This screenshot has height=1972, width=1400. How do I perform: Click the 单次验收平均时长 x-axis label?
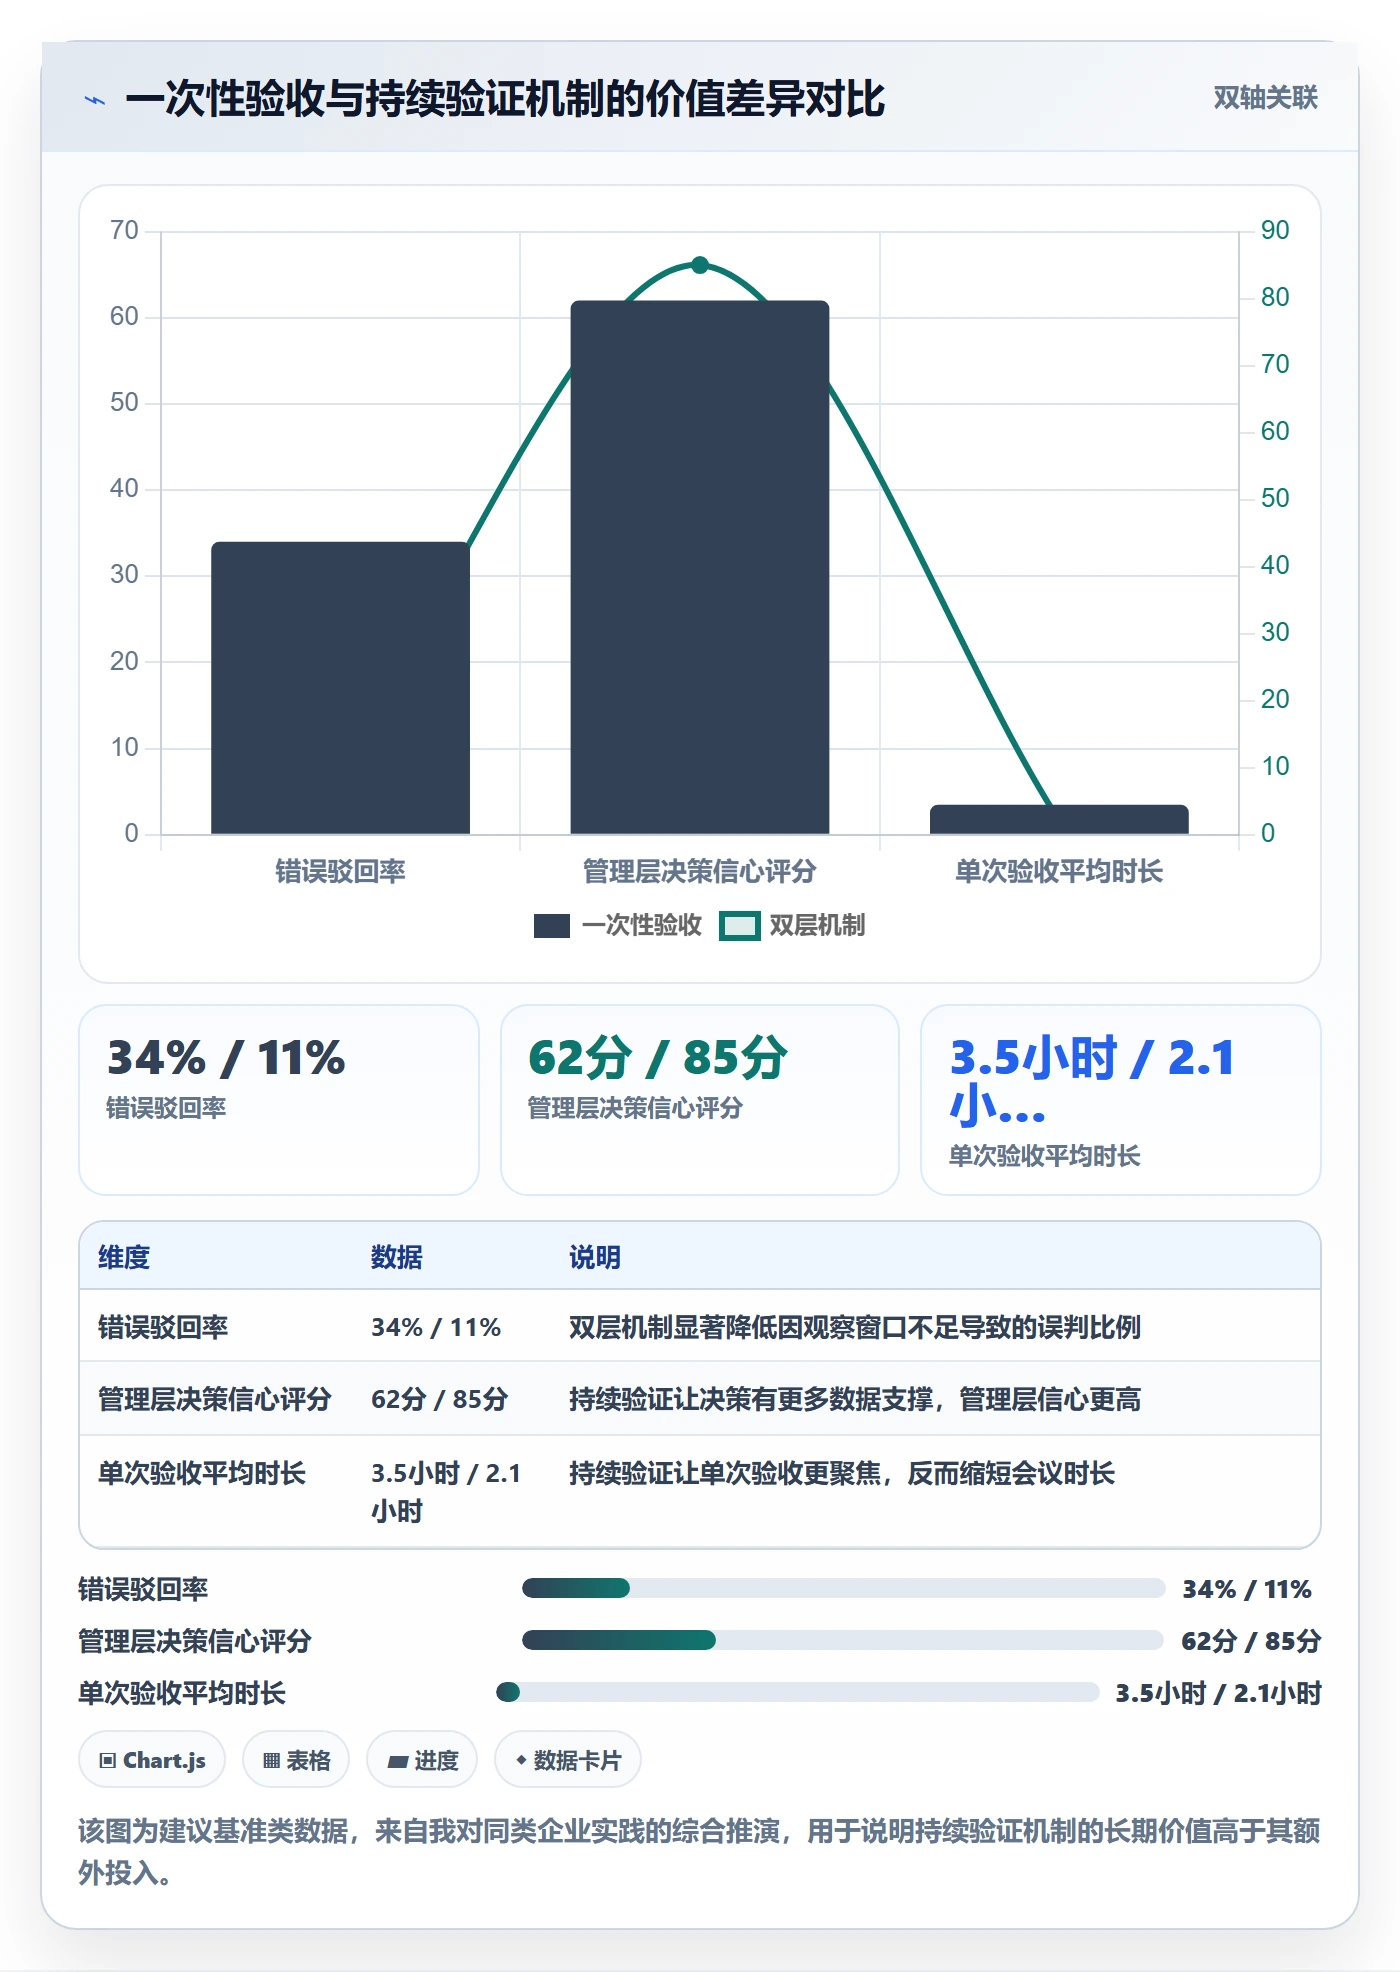tap(1059, 871)
